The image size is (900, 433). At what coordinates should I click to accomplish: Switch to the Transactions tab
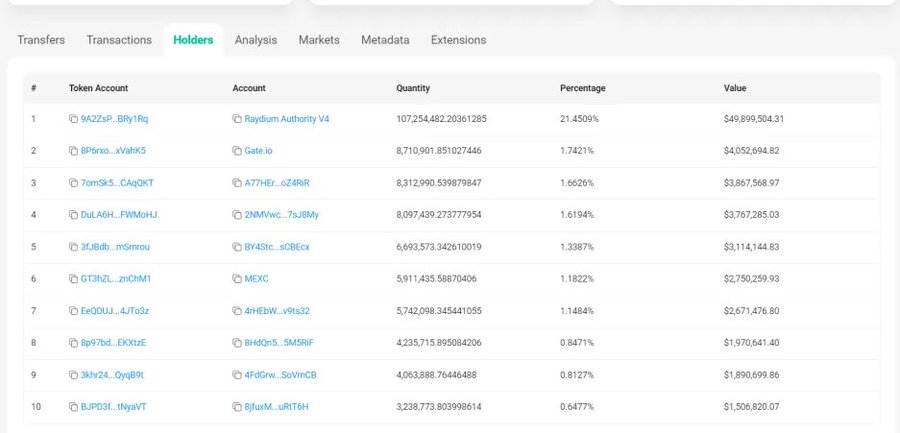pyautogui.click(x=119, y=40)
